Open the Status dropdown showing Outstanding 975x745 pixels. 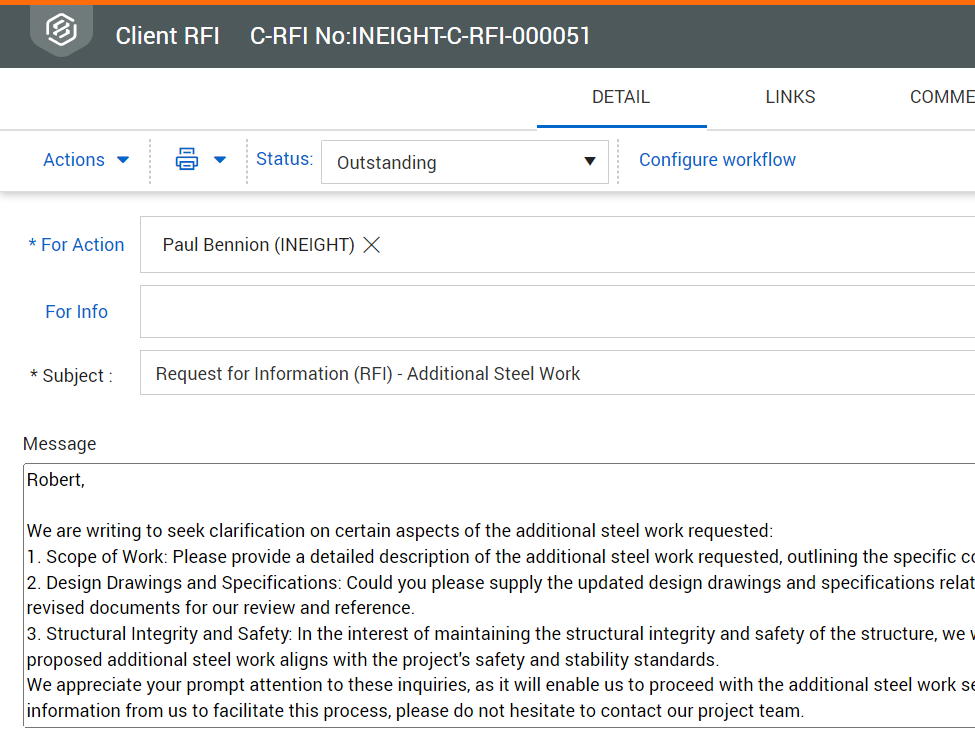click(464, 162)
